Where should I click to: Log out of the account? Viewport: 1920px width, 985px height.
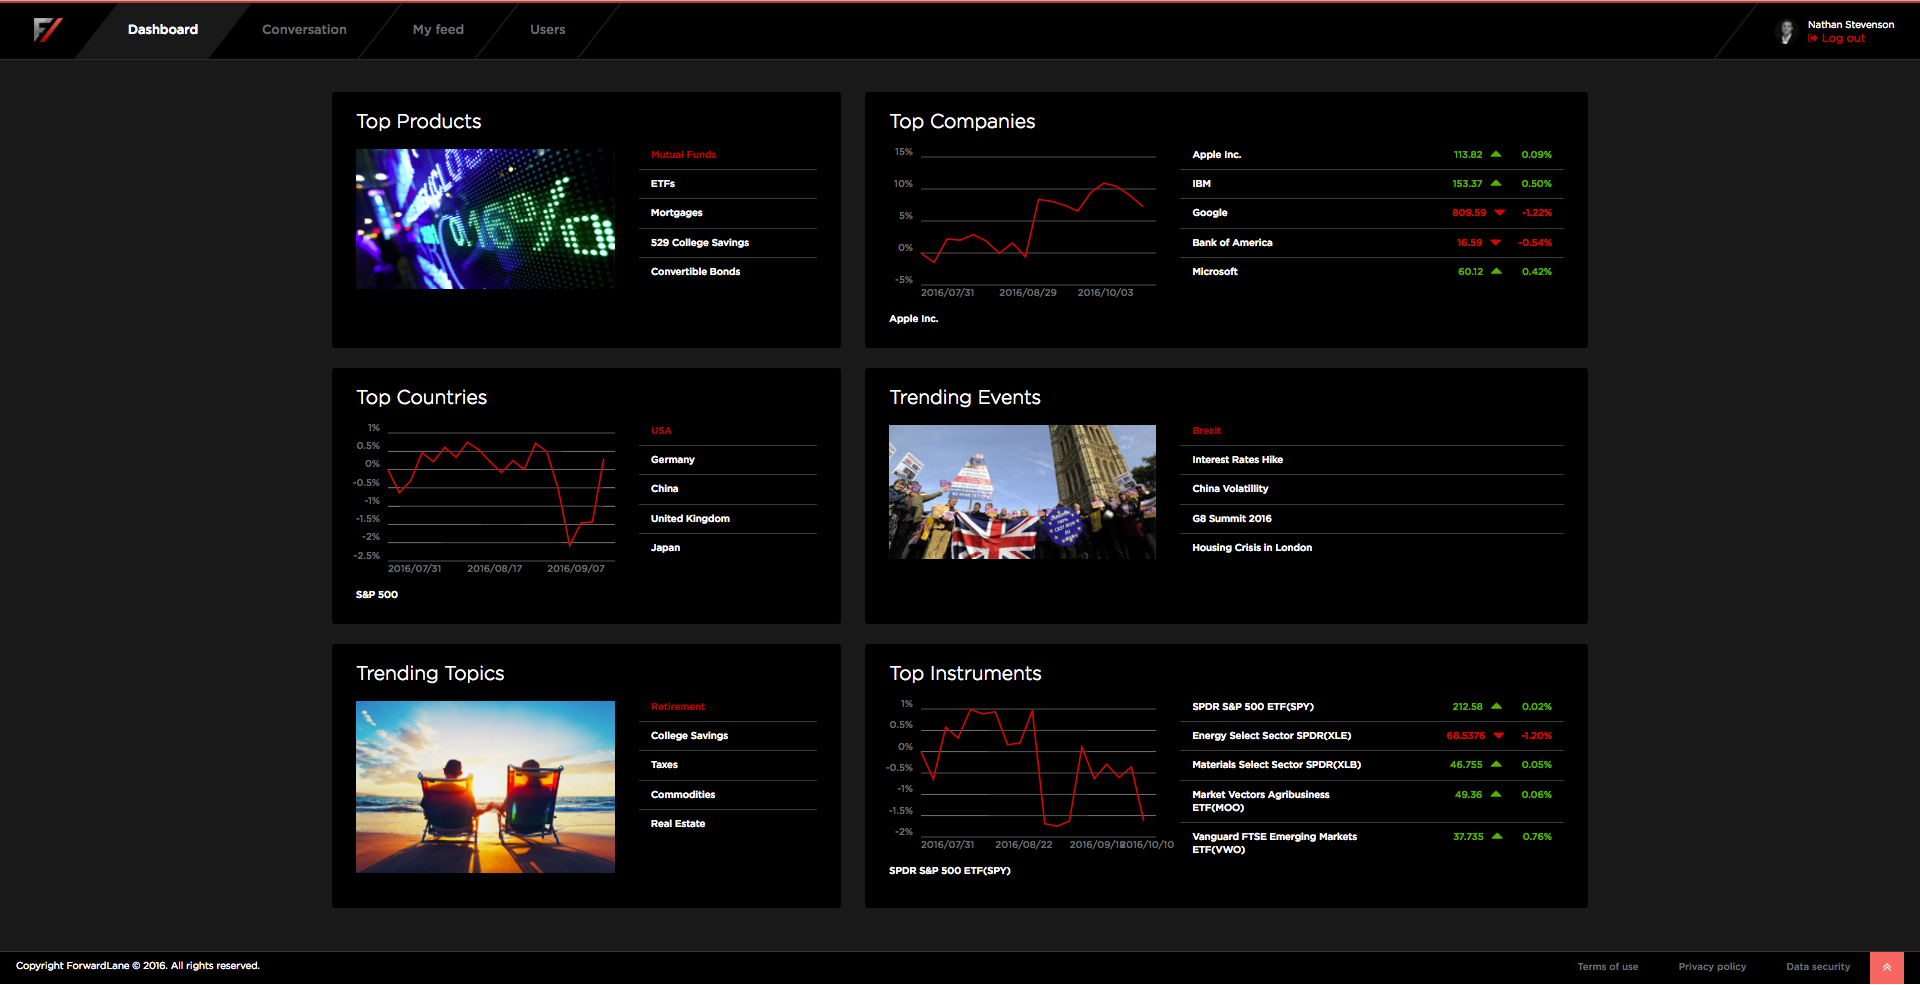[x=1836, y=39]
